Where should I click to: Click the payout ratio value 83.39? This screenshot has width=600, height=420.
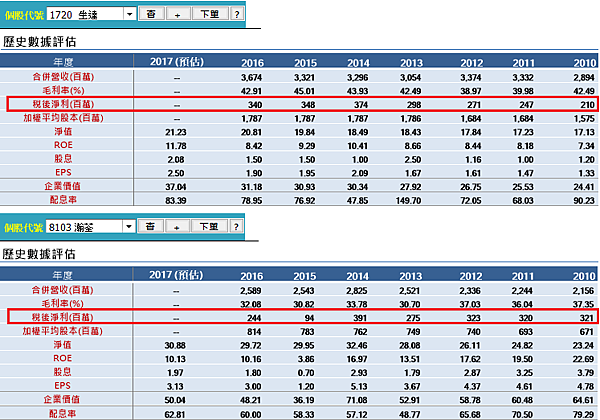(176, 201)
